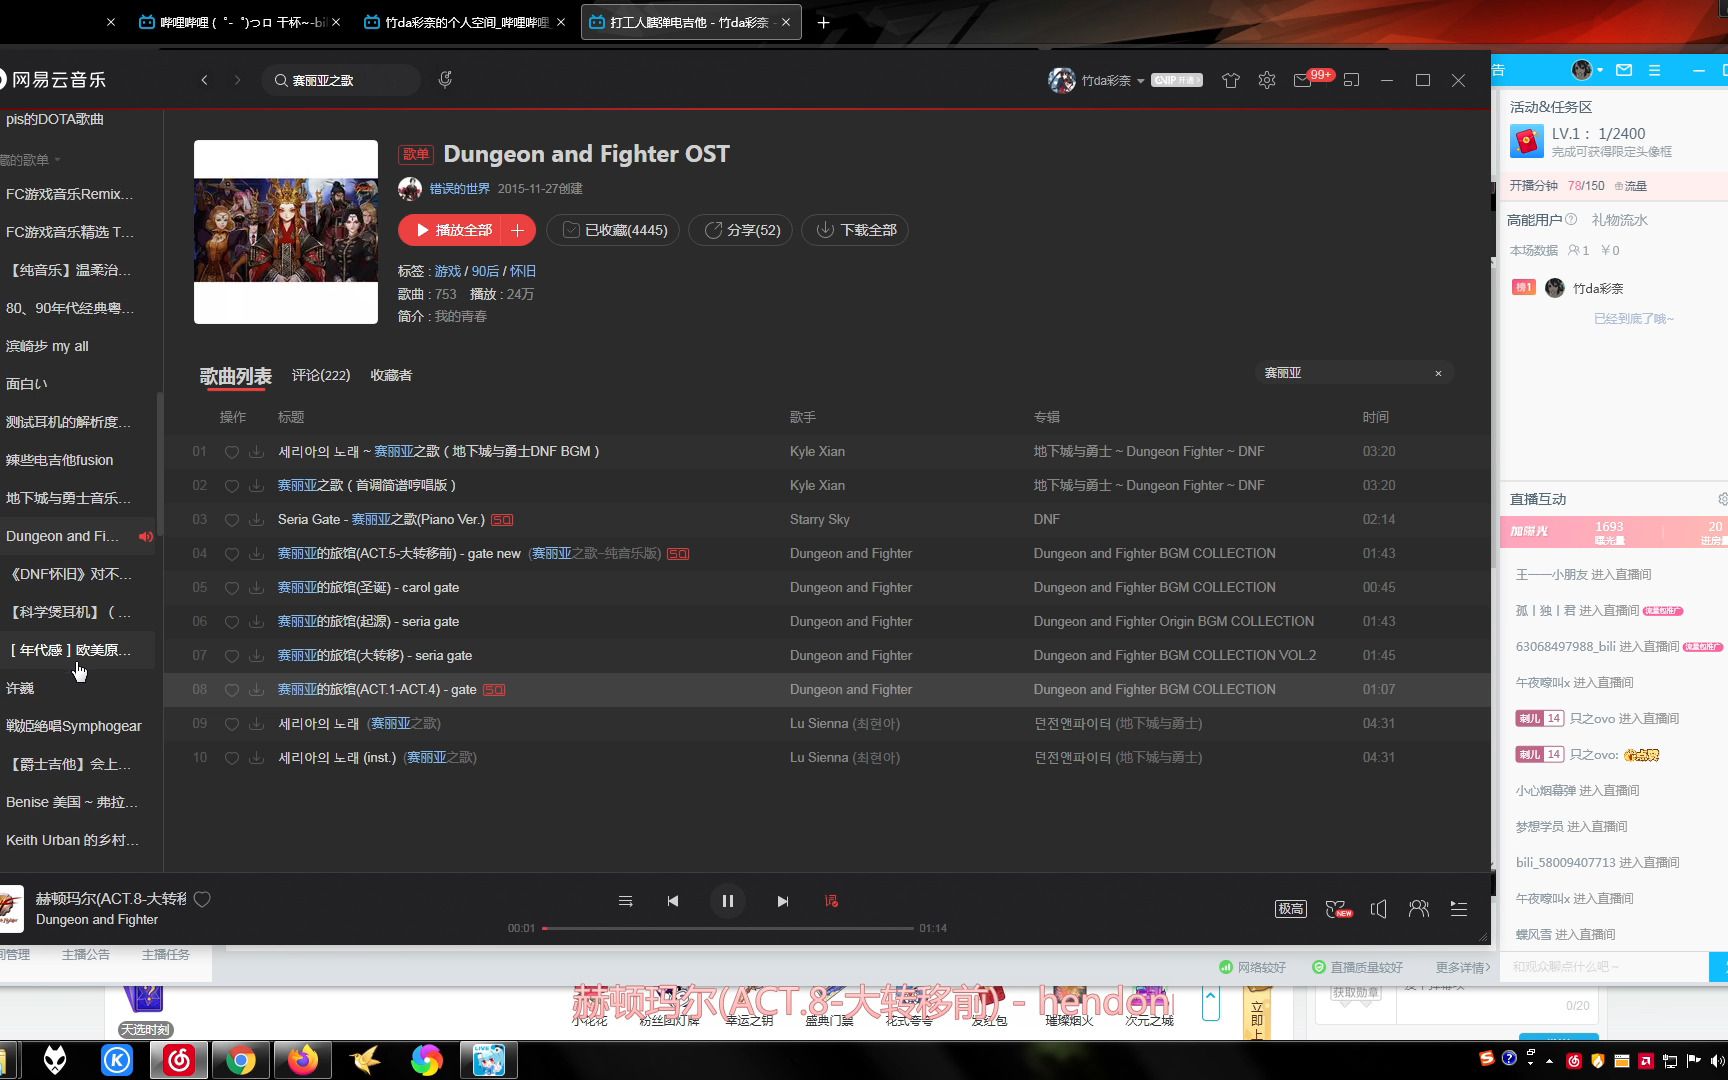Open Google Chrome from the taskbar

240,1060
